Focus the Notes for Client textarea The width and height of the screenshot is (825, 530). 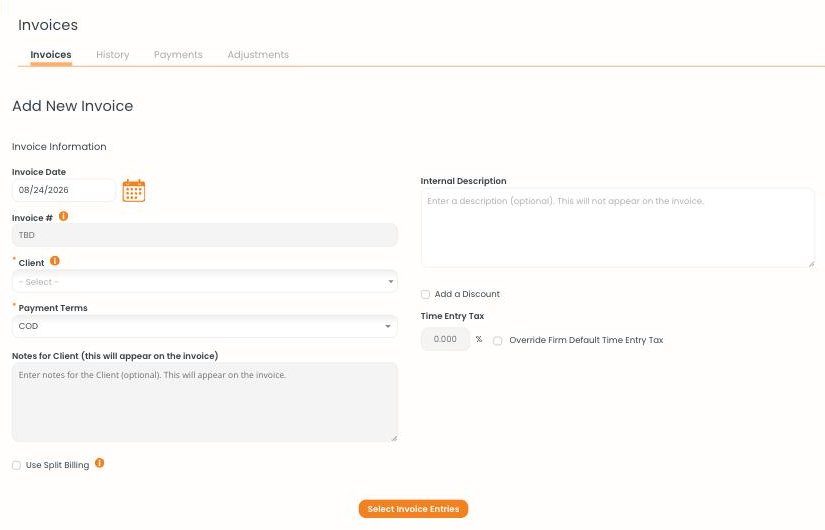tap(205, 402)
